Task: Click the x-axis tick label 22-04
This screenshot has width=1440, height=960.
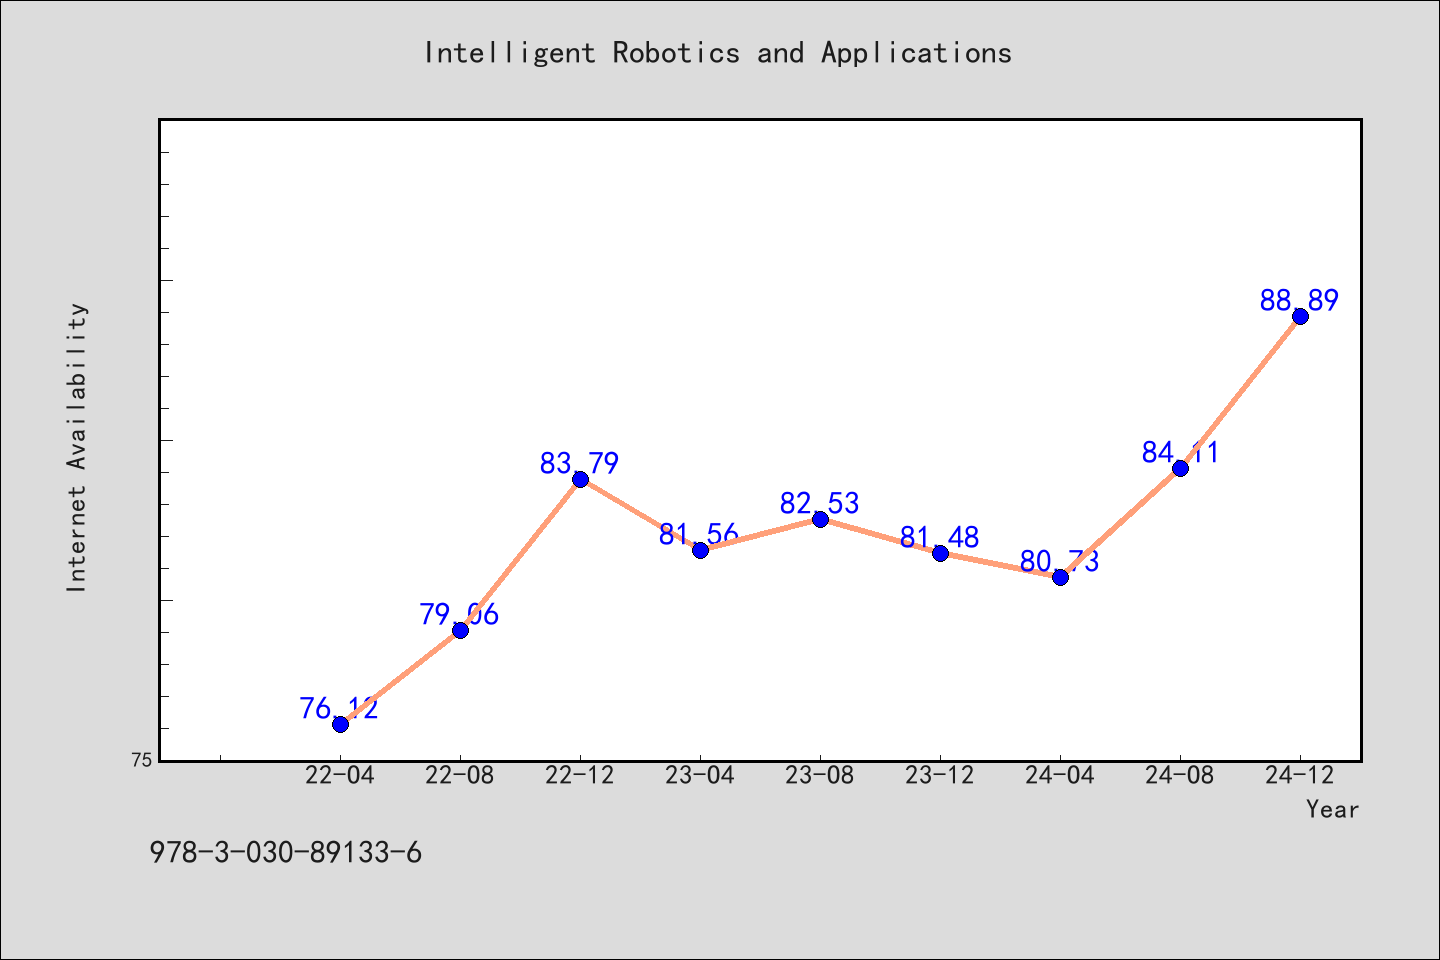Action: tap(340, 776)
